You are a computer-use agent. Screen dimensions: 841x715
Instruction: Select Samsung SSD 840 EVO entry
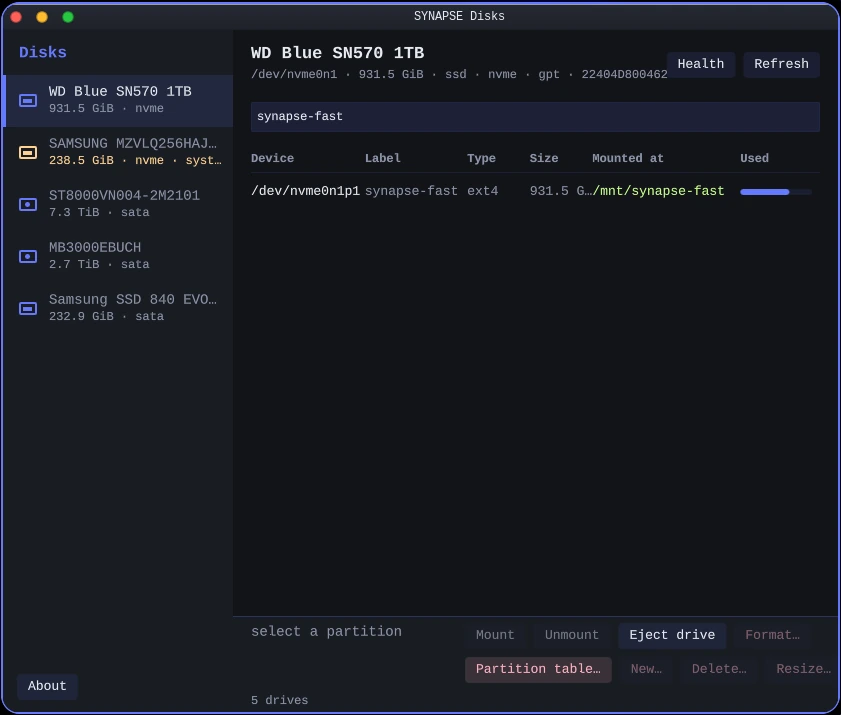118,308
